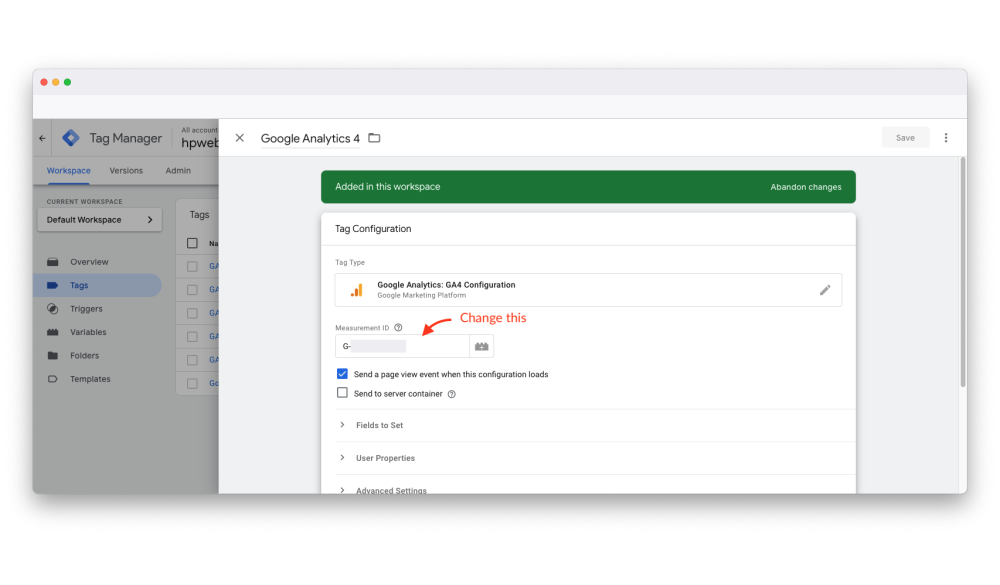Image resolution: width=1000 pixels, height=585 pixels.
Task: Enable Send to server container checkbox
Action: [x=343, y=394]
